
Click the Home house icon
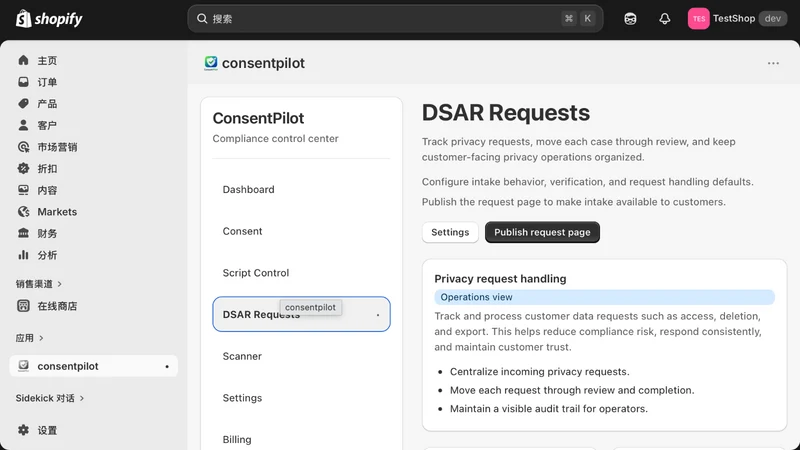coord(23,60)
